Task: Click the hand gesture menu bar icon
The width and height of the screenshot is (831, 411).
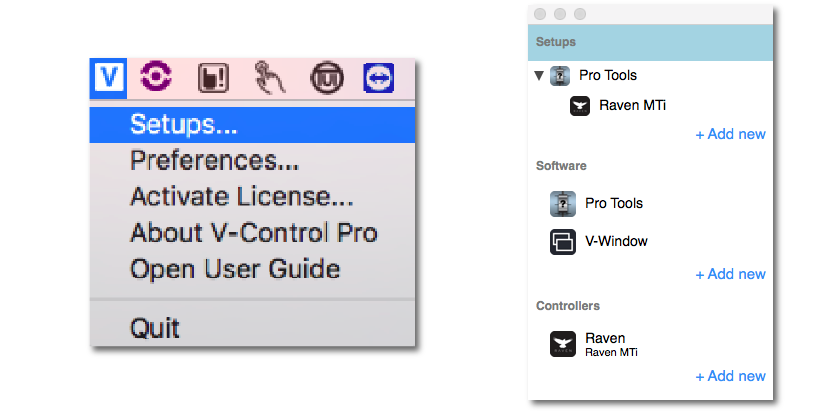Action: click(265, 77)
